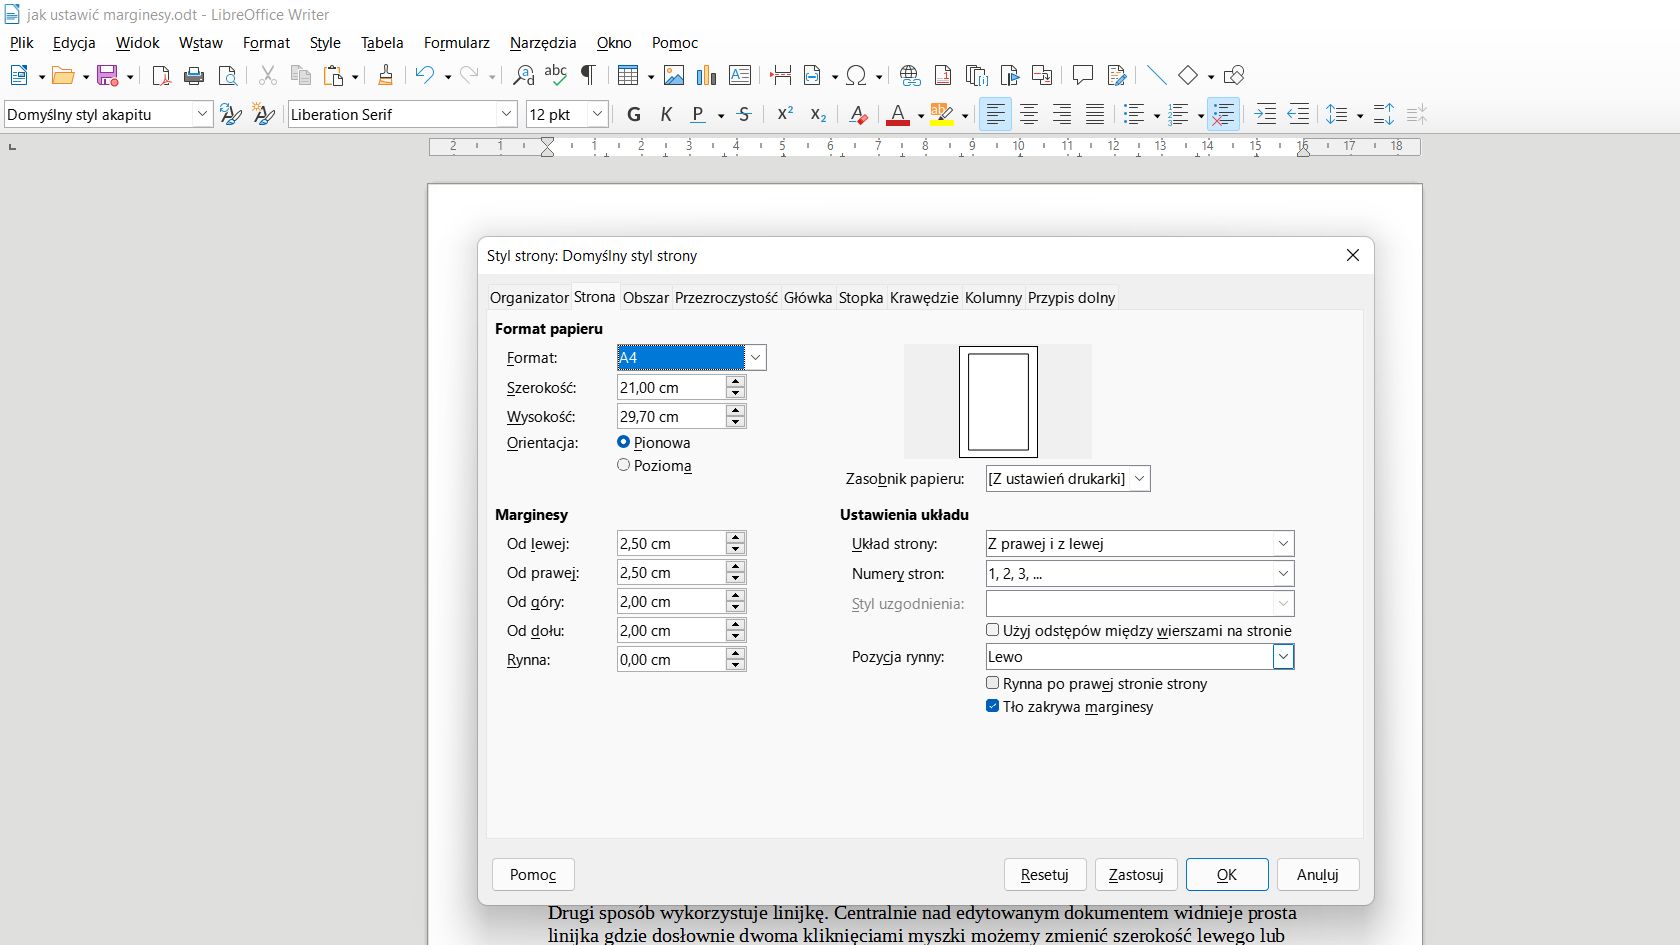1680x945 pixels.
Task: Increase the Od lewej margin value
Action: click(735, 537)
